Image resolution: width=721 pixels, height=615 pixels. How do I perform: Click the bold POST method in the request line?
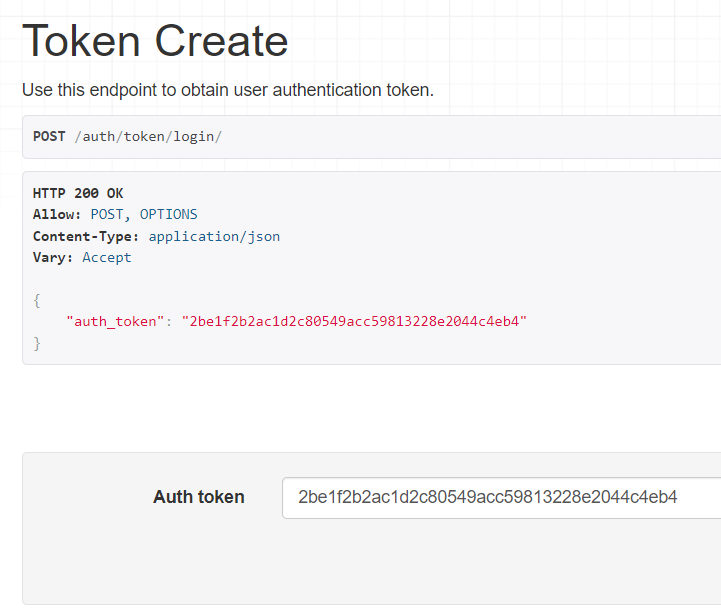click(49, 136)
